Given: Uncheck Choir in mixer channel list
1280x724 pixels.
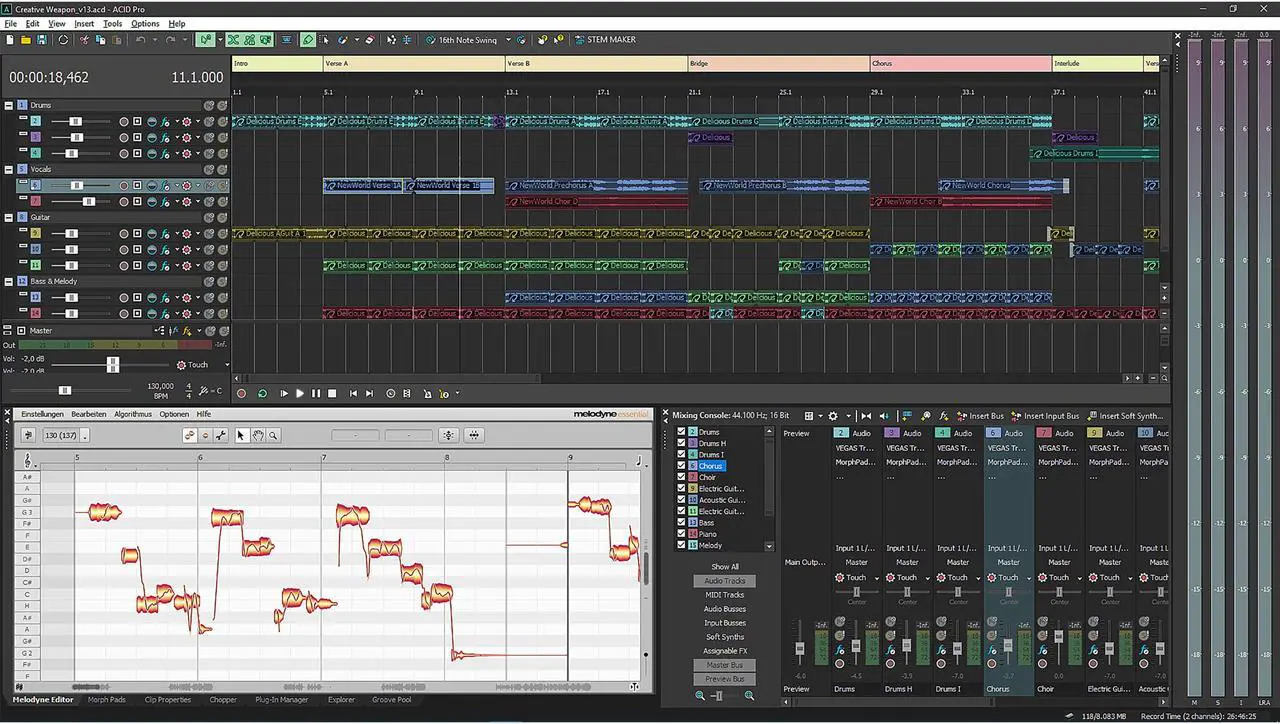Looking at the screenshot, I should point(682,477).
